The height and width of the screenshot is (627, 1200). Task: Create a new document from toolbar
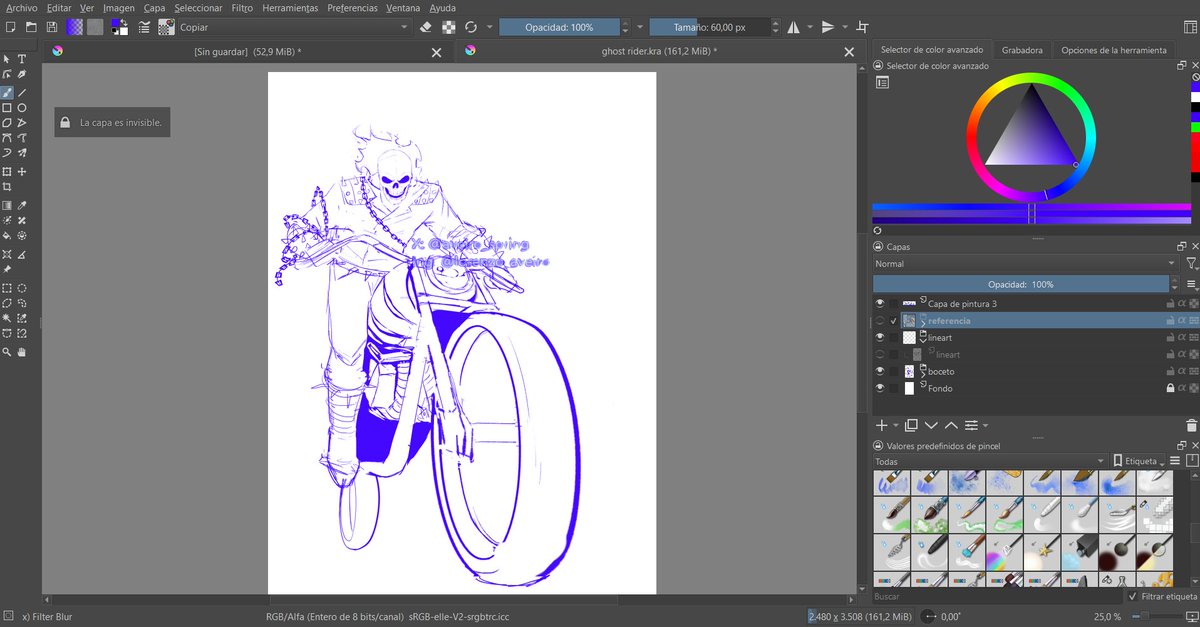pyautogui.click(x=9, y=27)
